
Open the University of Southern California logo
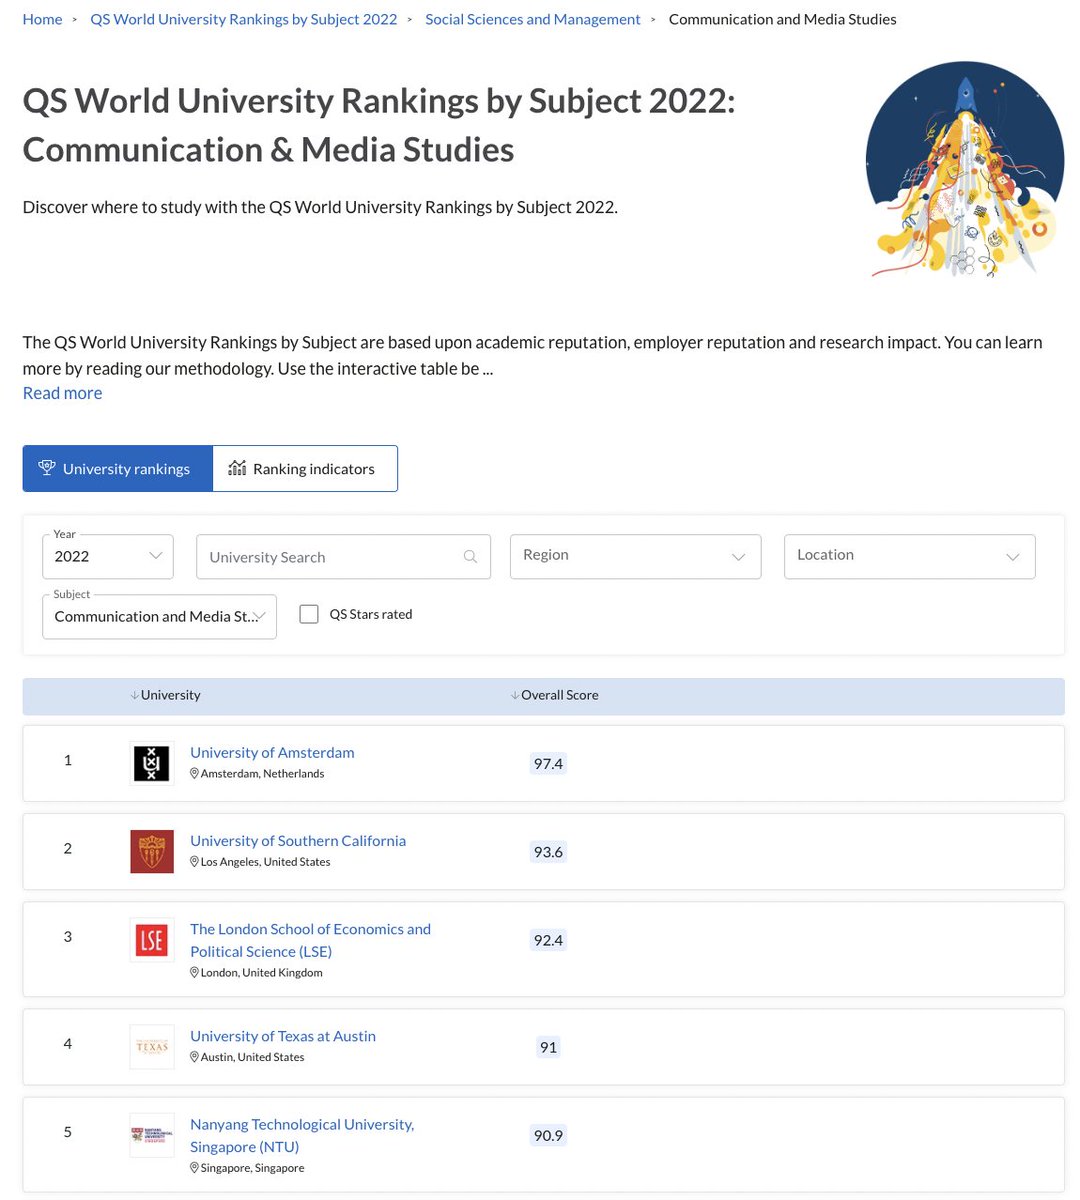pyautogui.click(x=152, y=851)
